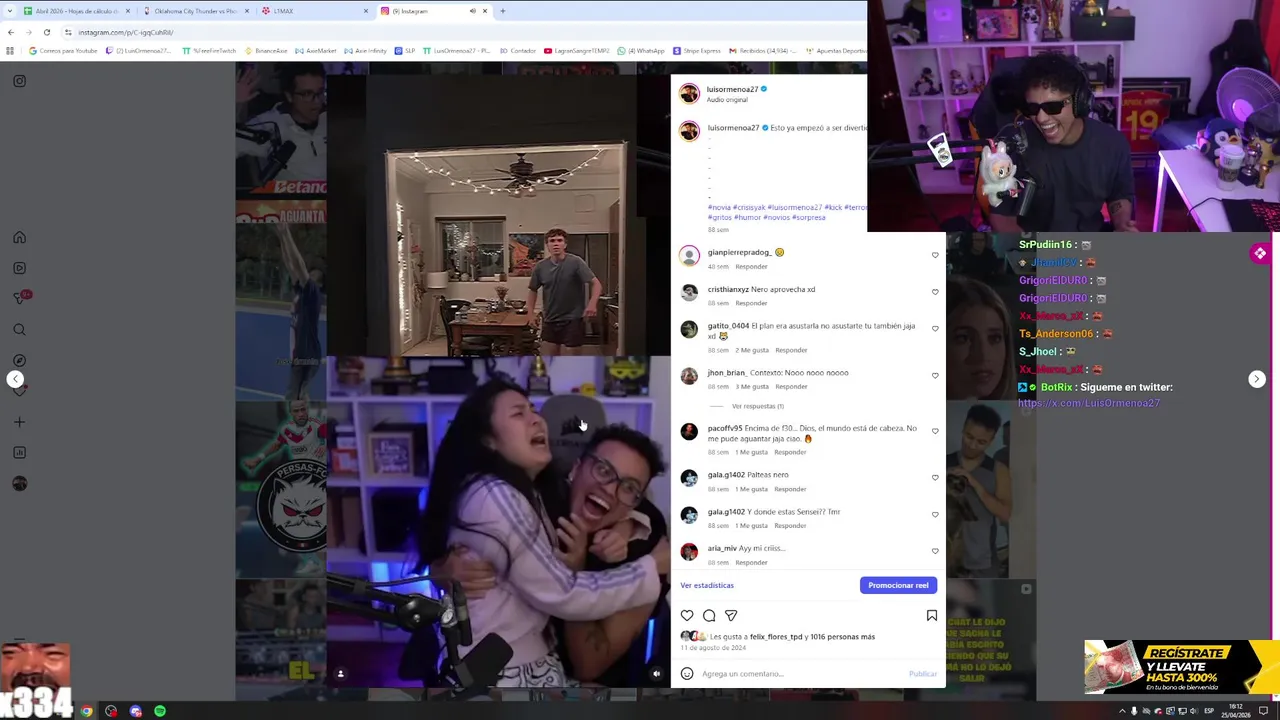
Task: Click tagged people icon on reel
Action: pos(340,674)
